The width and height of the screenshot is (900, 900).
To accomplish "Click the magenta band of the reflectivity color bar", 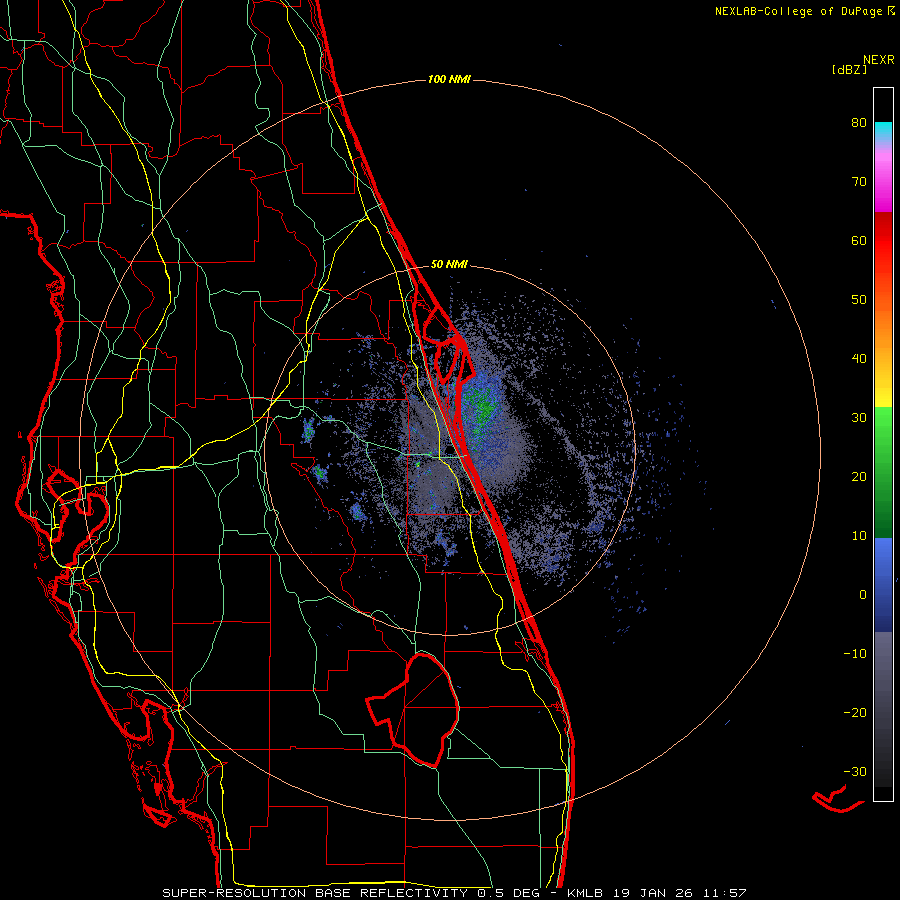I will tap(883, 184).
